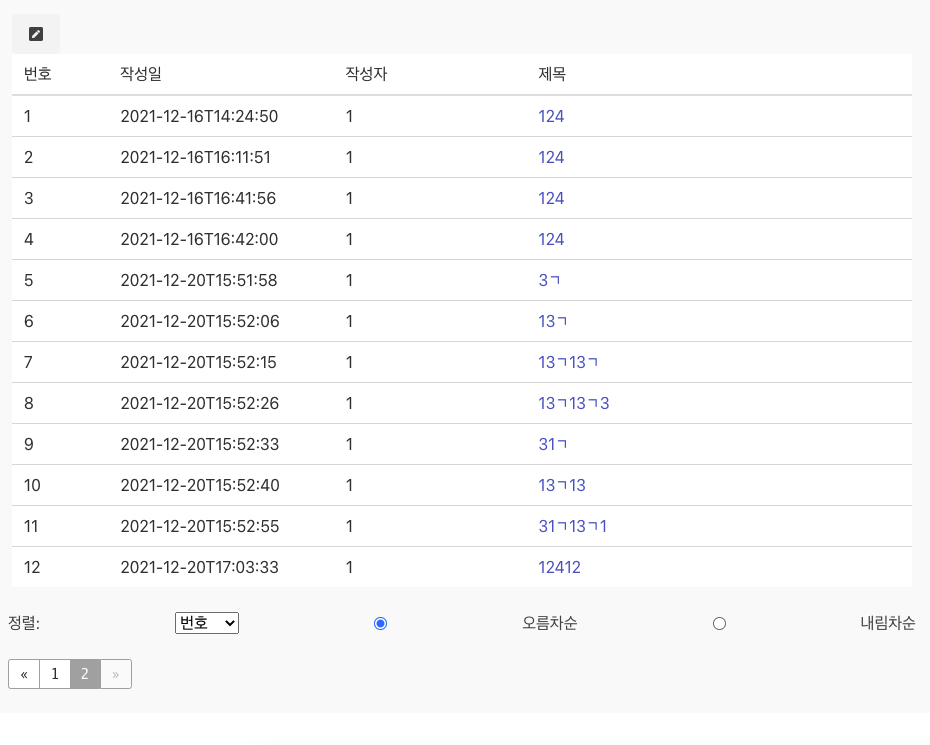This screenshot has width=930, height=745.
Task: Open the post titled 12412
Action: click(559, 567)
